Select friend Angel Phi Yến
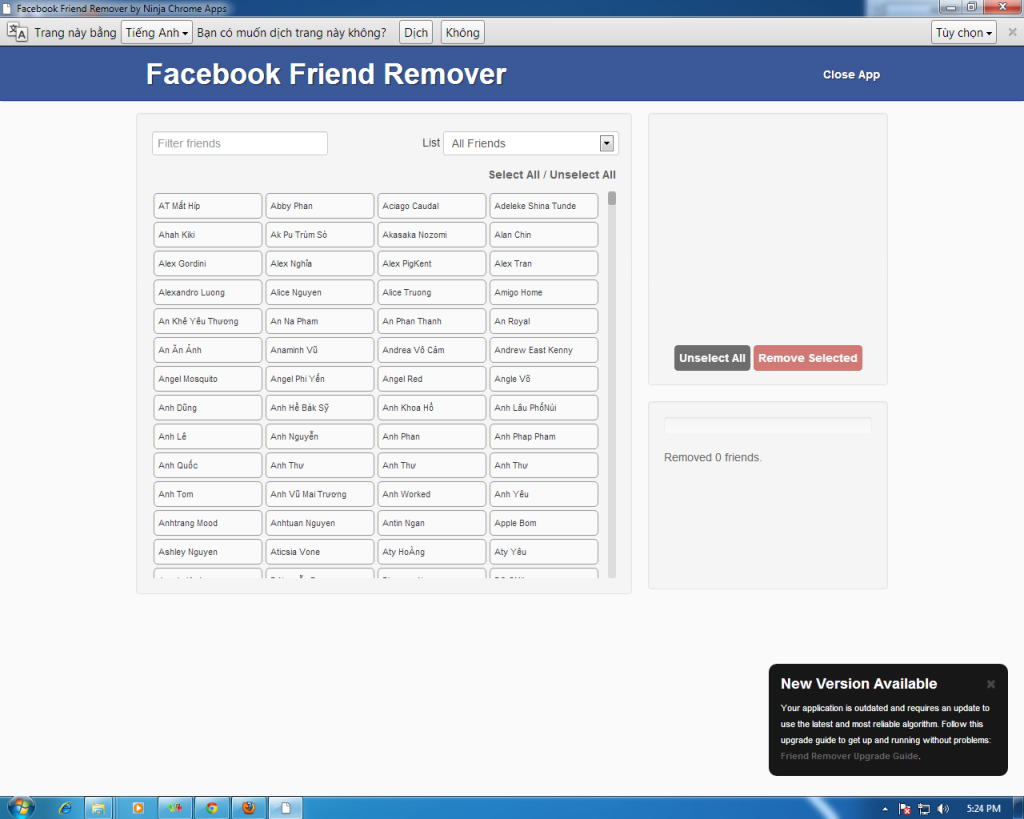Image resolution: width=1024 pixels, height=819 pixels. pyautogui.click(x=320, y=378)
